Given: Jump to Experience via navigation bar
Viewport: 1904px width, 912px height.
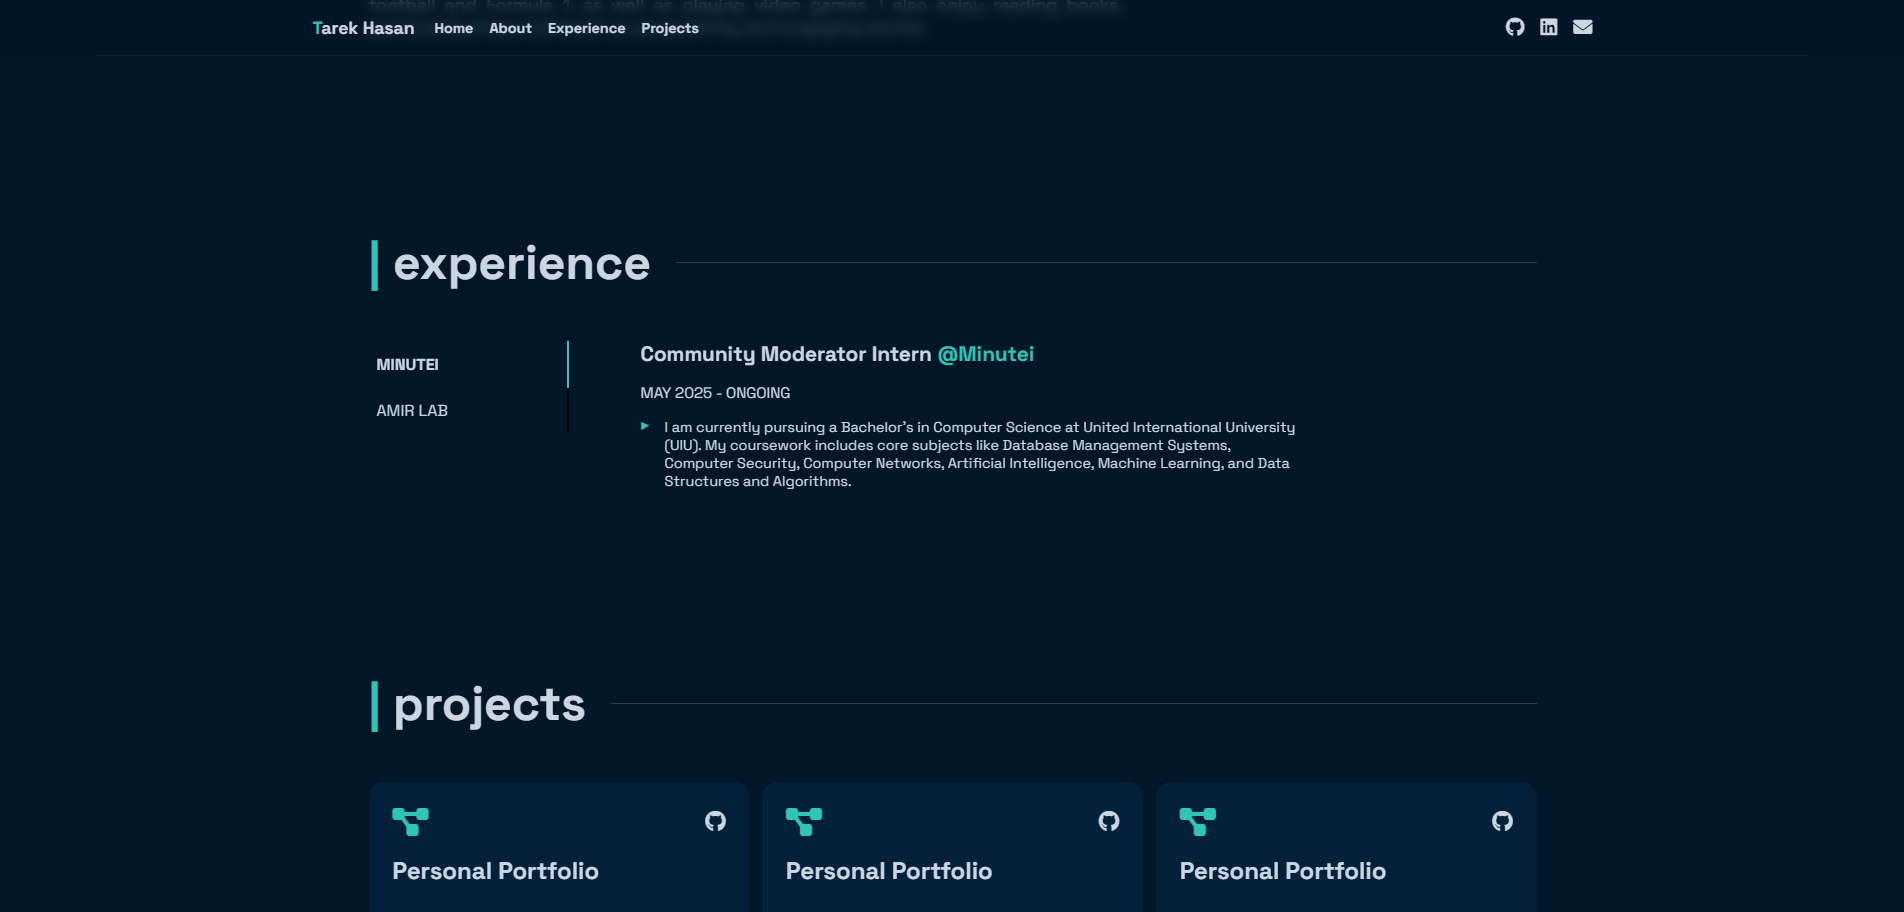Looking at the screenshot, I should point(586,28).
